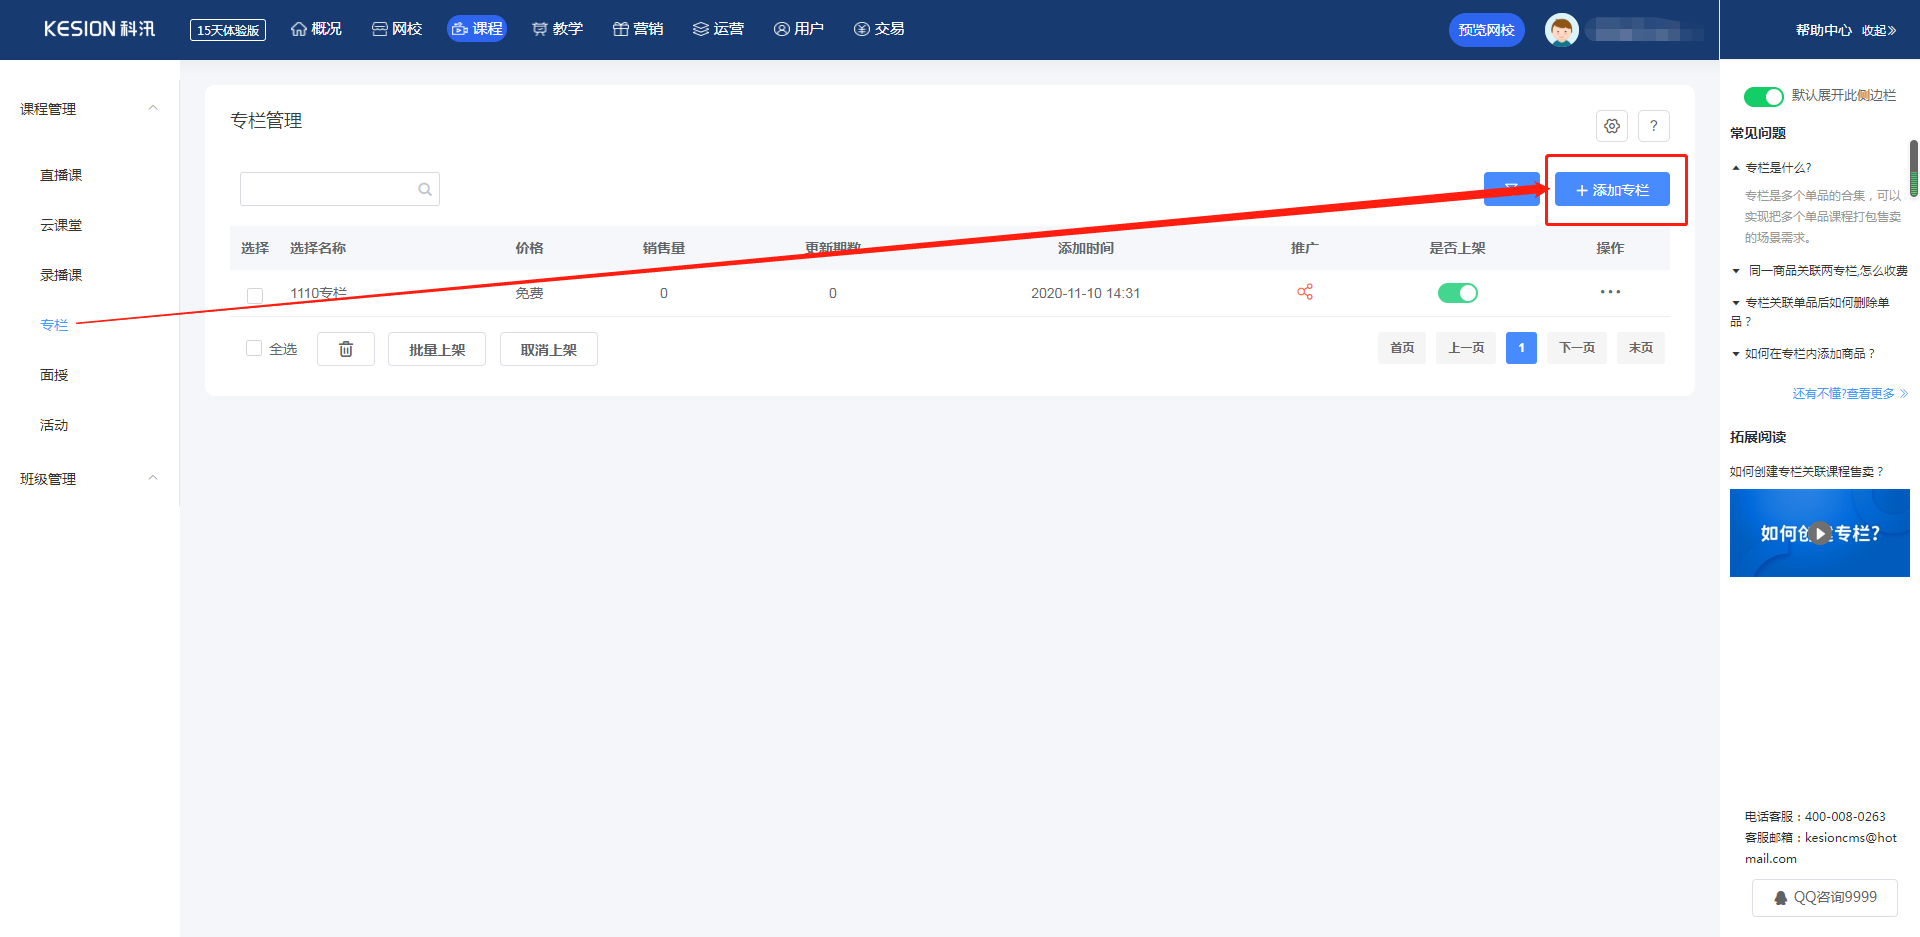Open the 交易 top menu
This screenshot has width=1920, height=937.
point(879,29)
